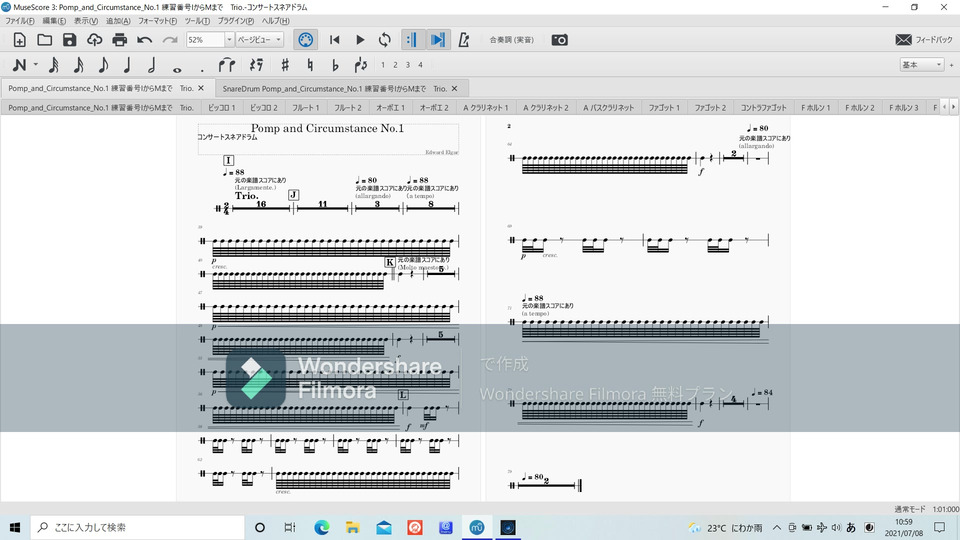Image resolution: width=960 pixels, height=540 pixels.
Task: Save the current score
Action: pyautogui.click(x=69, y=40)
